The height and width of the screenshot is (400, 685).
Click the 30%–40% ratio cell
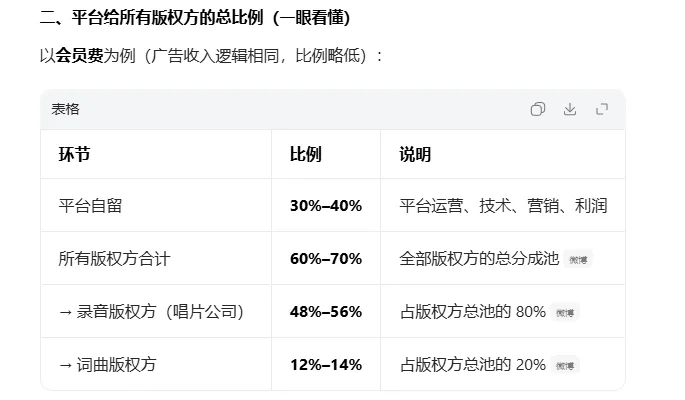click(x=326, y=206)
